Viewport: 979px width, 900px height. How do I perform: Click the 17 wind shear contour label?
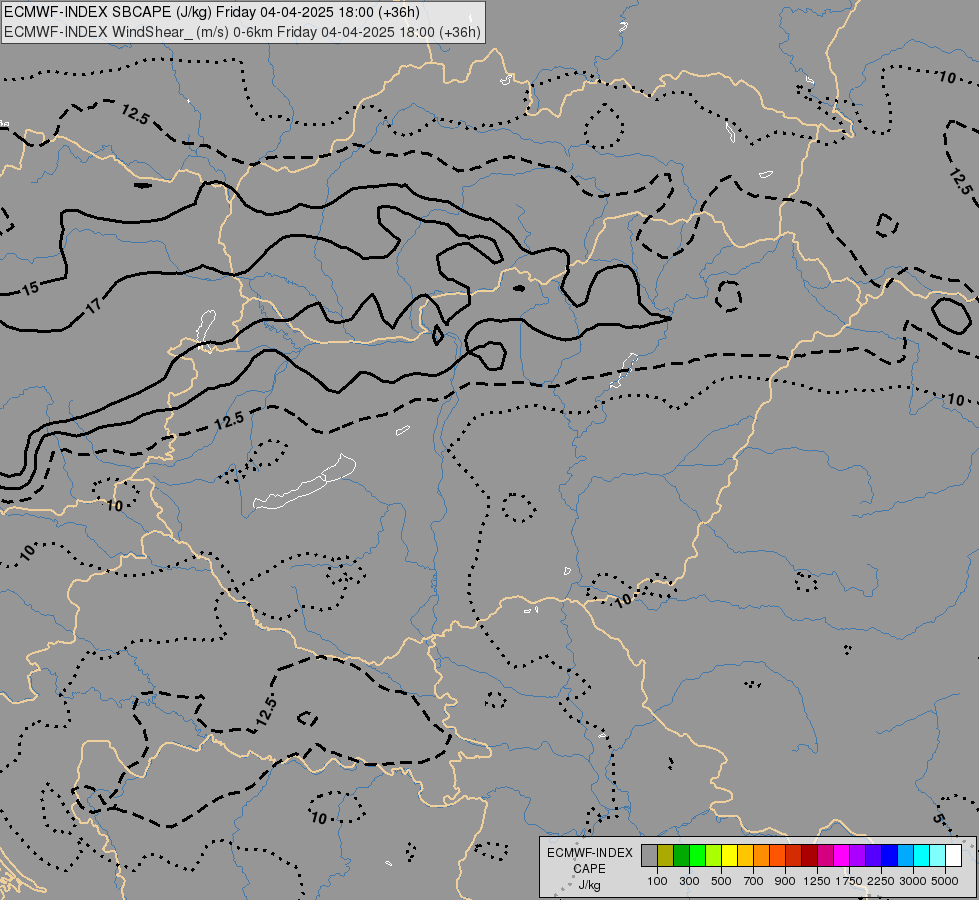[x=92, y=306]
